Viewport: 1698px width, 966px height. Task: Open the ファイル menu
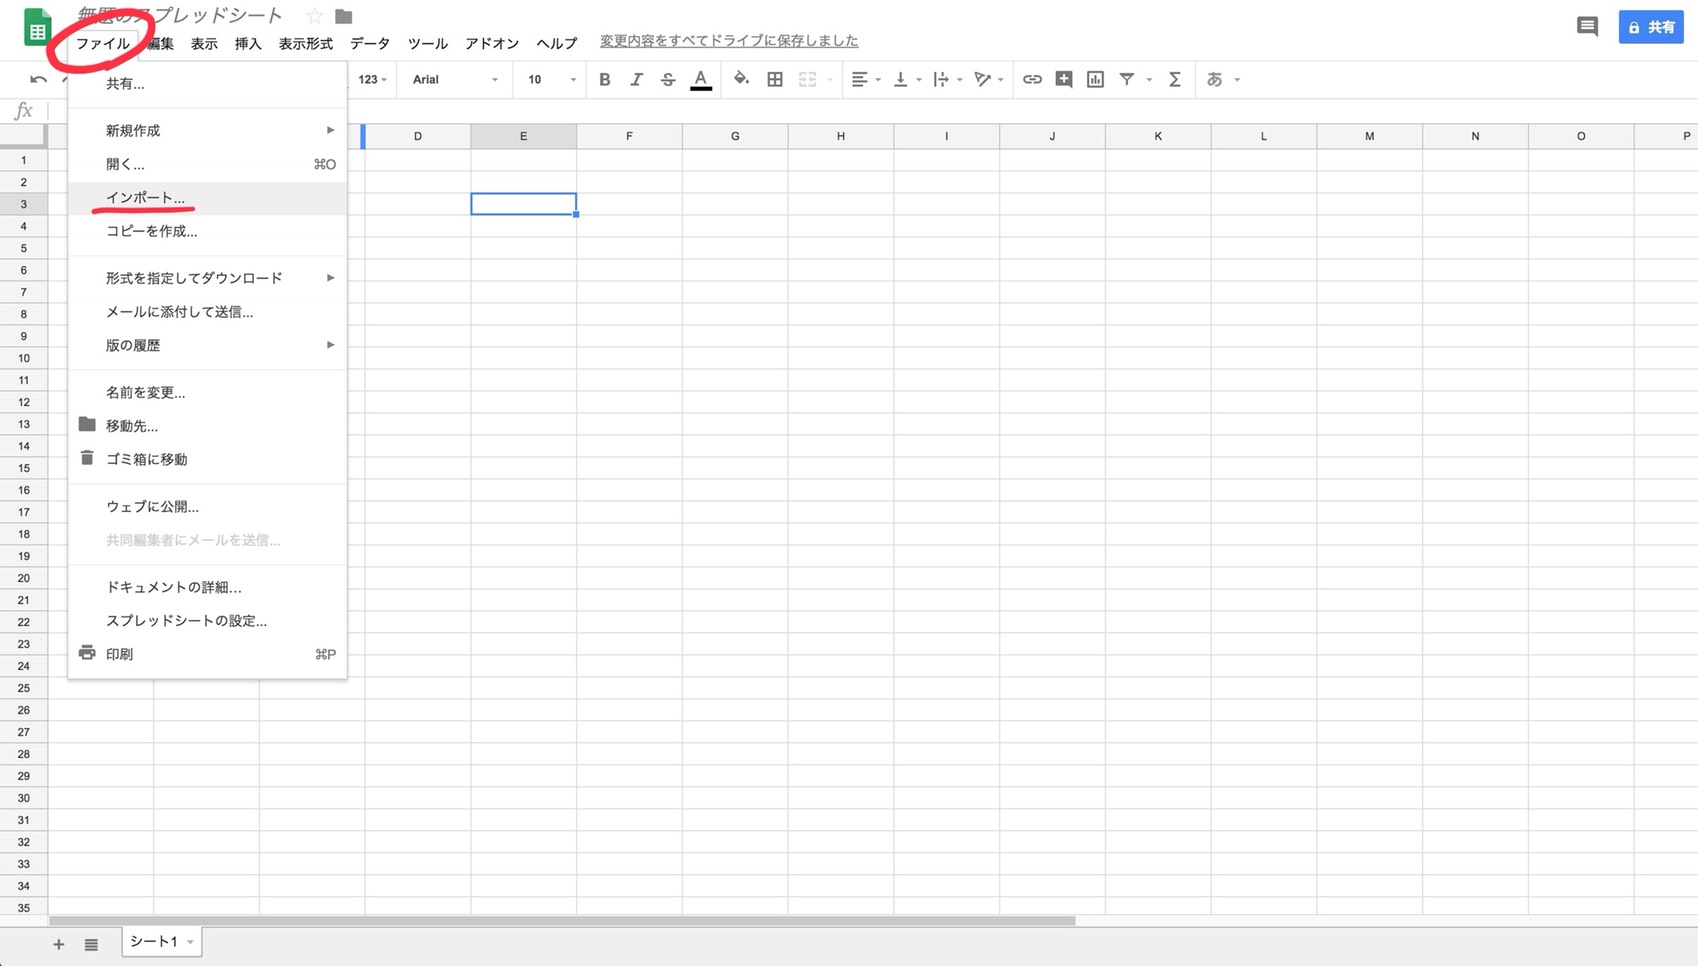pyautogui.click(x=103, y=43)
